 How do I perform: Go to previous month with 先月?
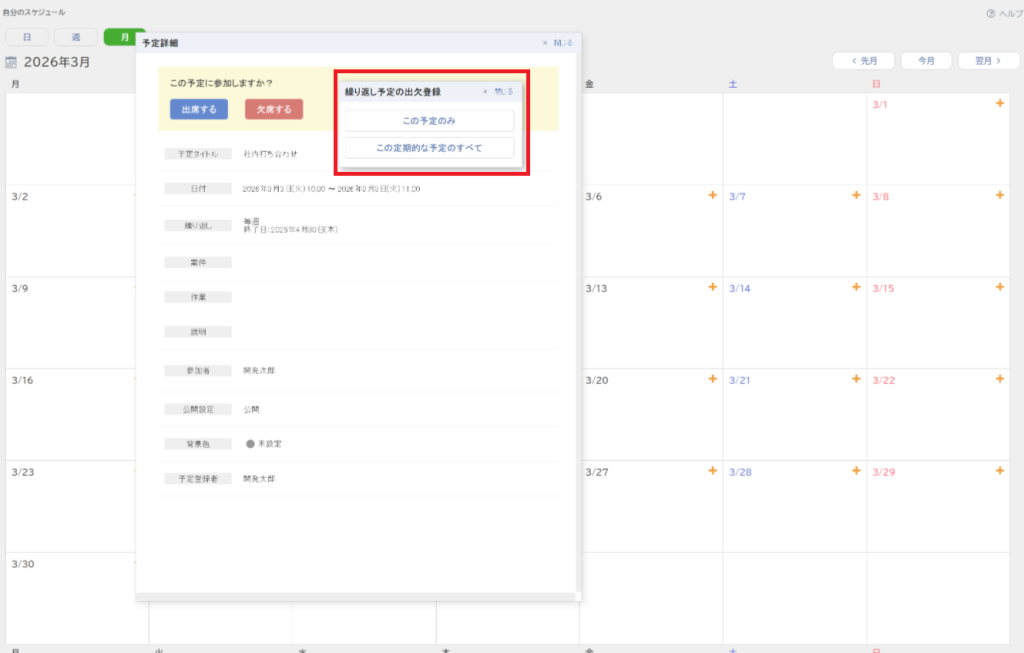(863, 61)
